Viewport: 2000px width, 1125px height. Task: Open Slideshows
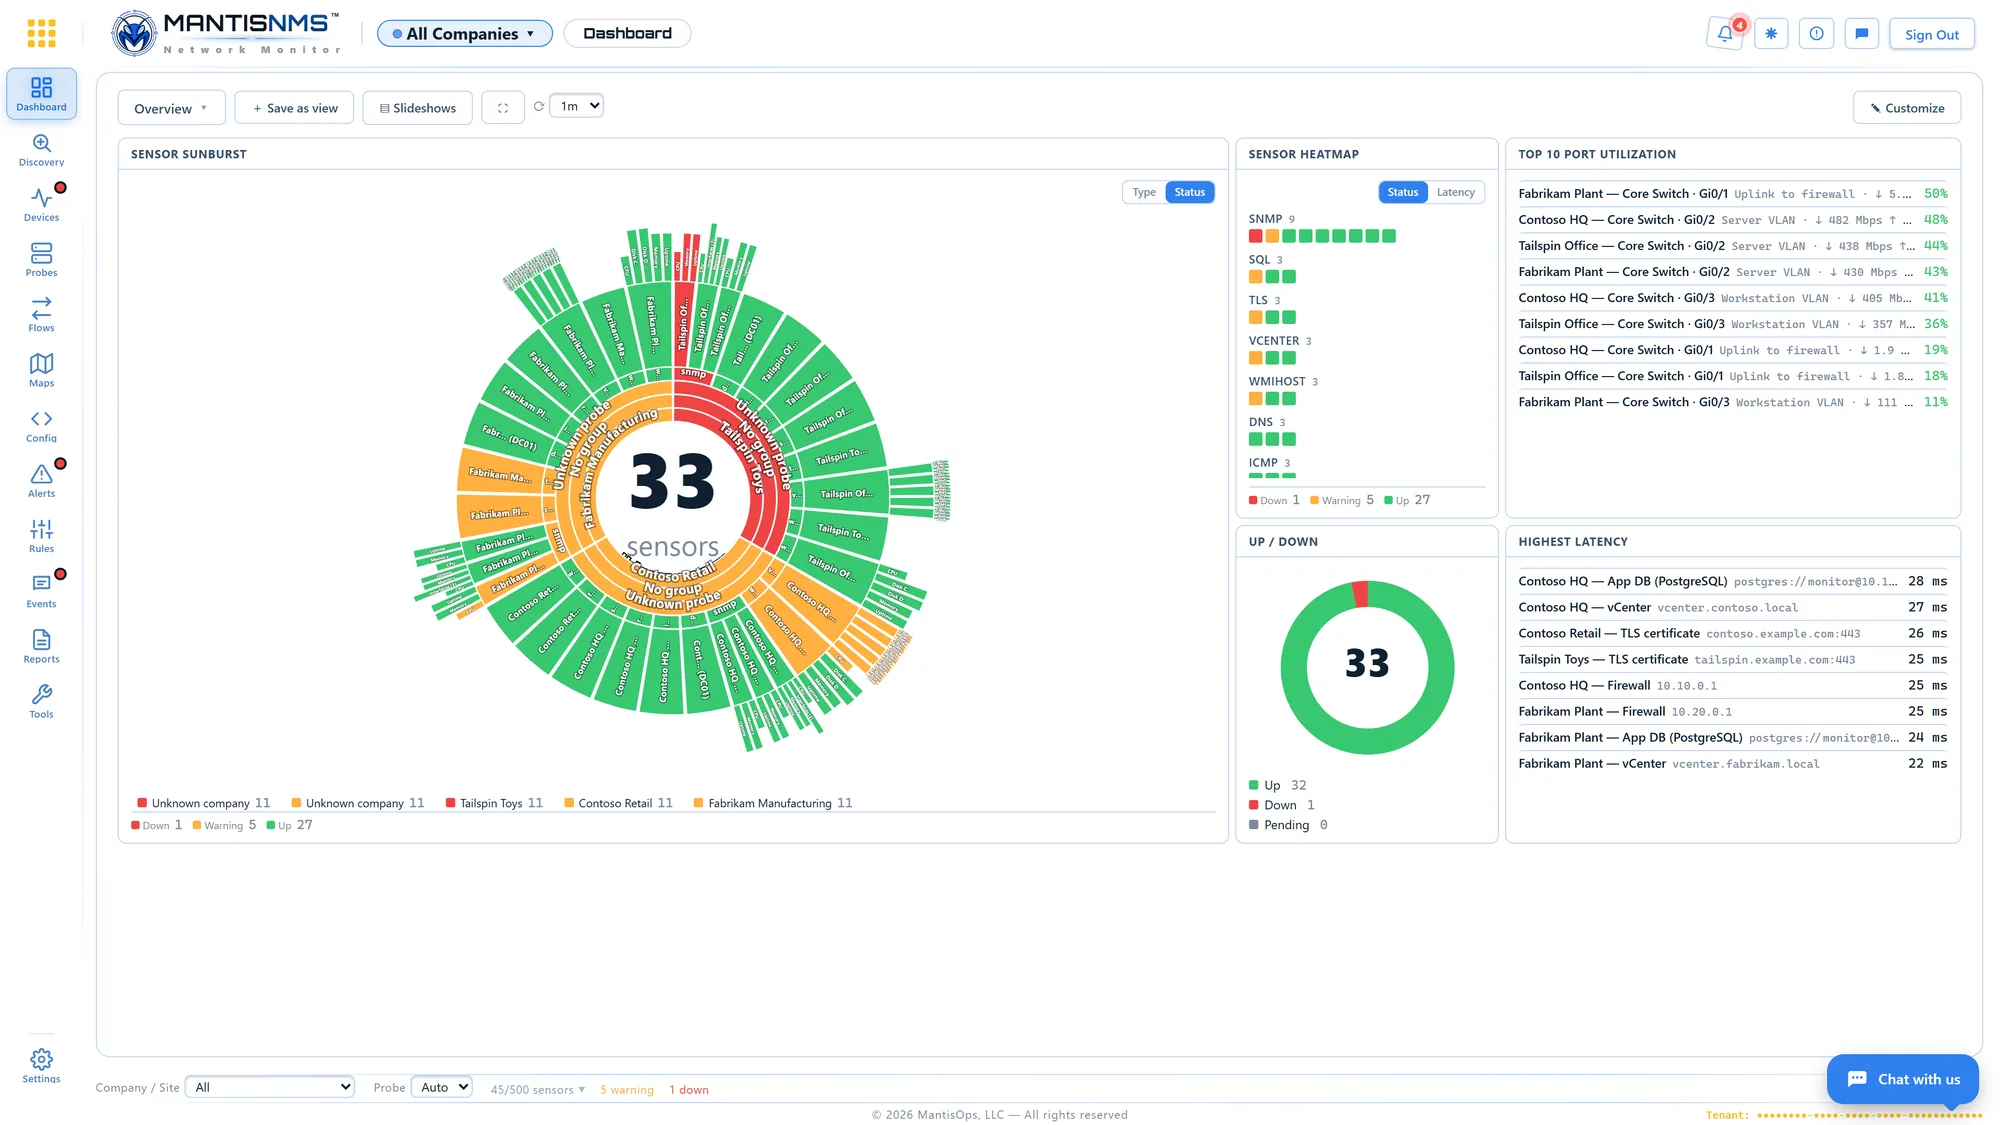[x=417, y=108]
